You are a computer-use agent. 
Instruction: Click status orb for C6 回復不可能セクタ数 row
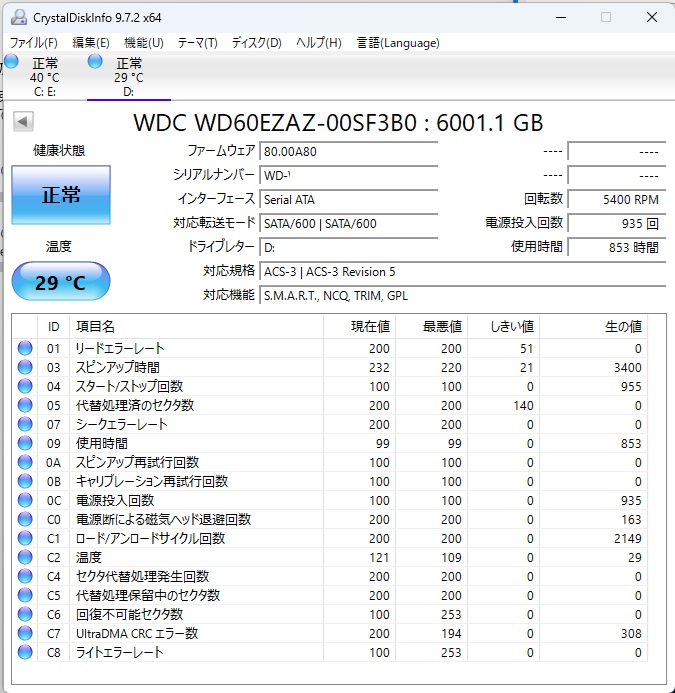coord(25,614)
